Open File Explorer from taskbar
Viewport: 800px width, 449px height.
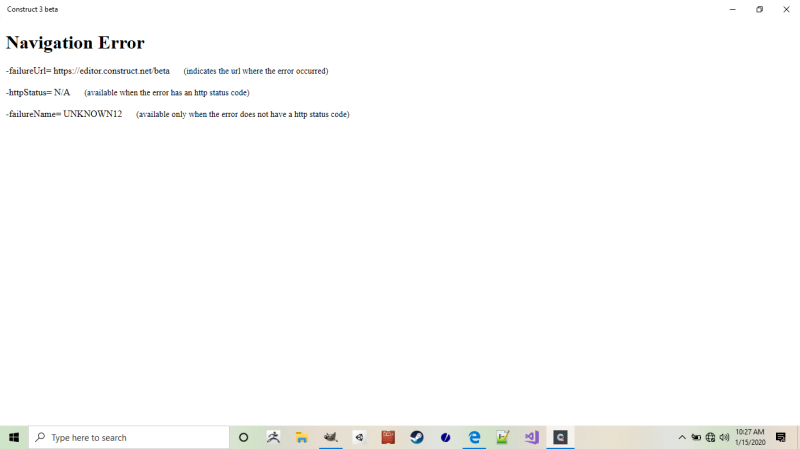coord(302,437)
